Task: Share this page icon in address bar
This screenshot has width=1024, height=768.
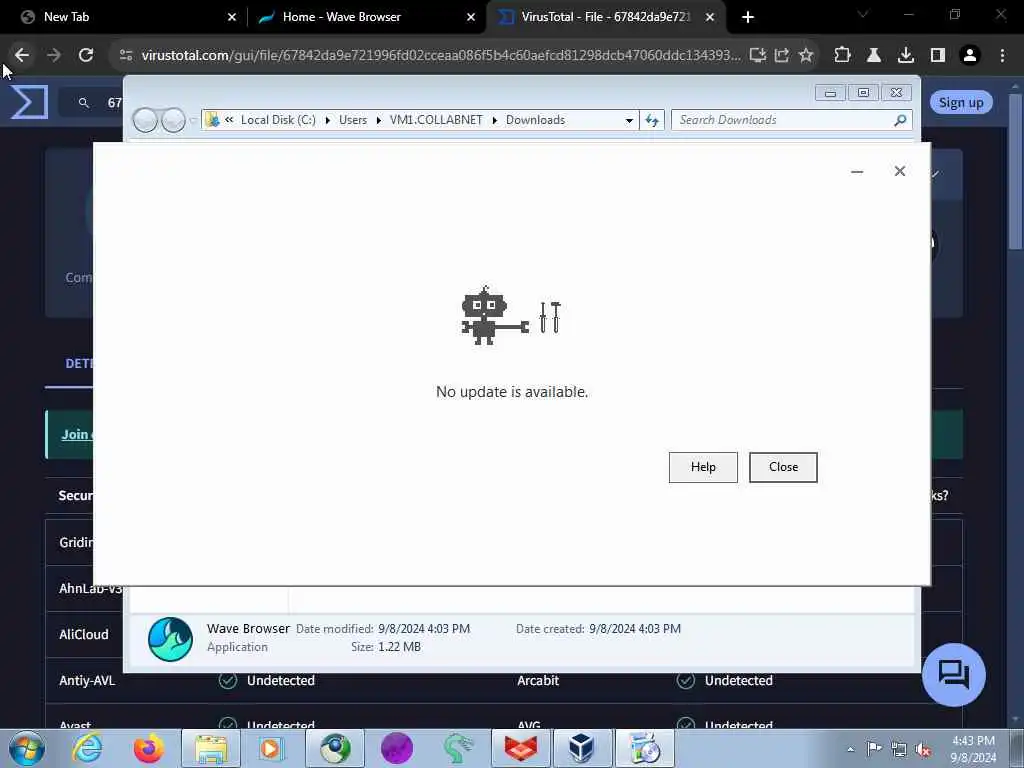Action: click(x=782, y=55)
